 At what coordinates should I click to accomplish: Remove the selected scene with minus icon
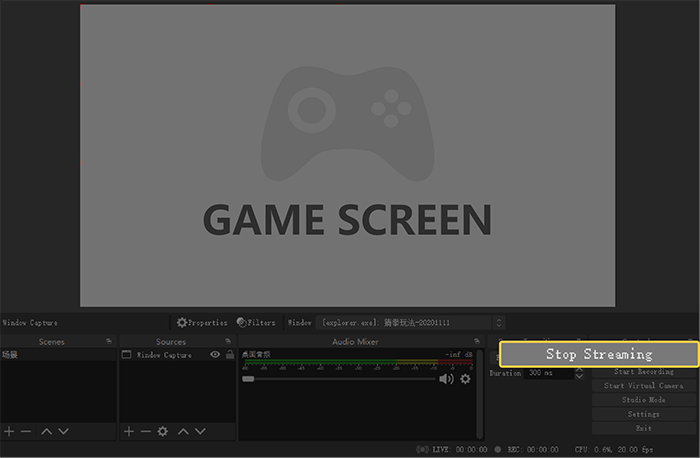click(26, 431)
